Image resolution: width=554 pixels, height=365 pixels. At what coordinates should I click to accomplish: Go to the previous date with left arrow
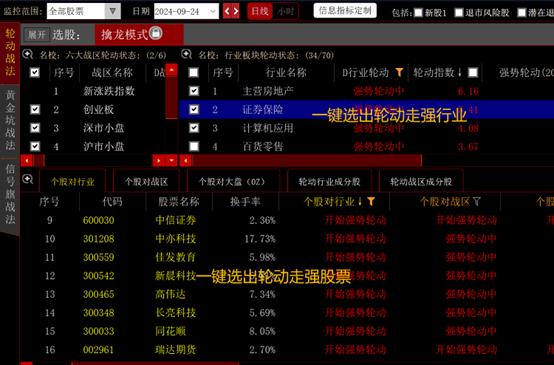tap(227, 11)
